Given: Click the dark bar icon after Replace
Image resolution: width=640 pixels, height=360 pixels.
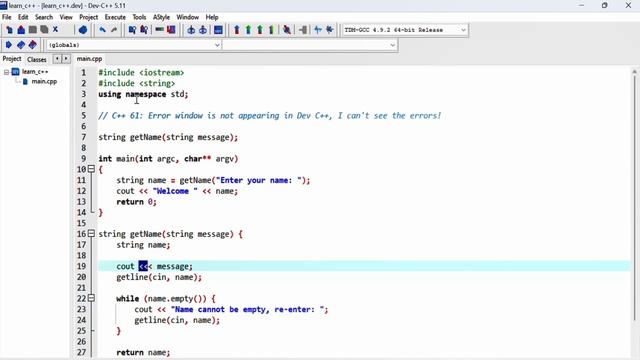Looking at the screenshot, I should coord(160,30).
